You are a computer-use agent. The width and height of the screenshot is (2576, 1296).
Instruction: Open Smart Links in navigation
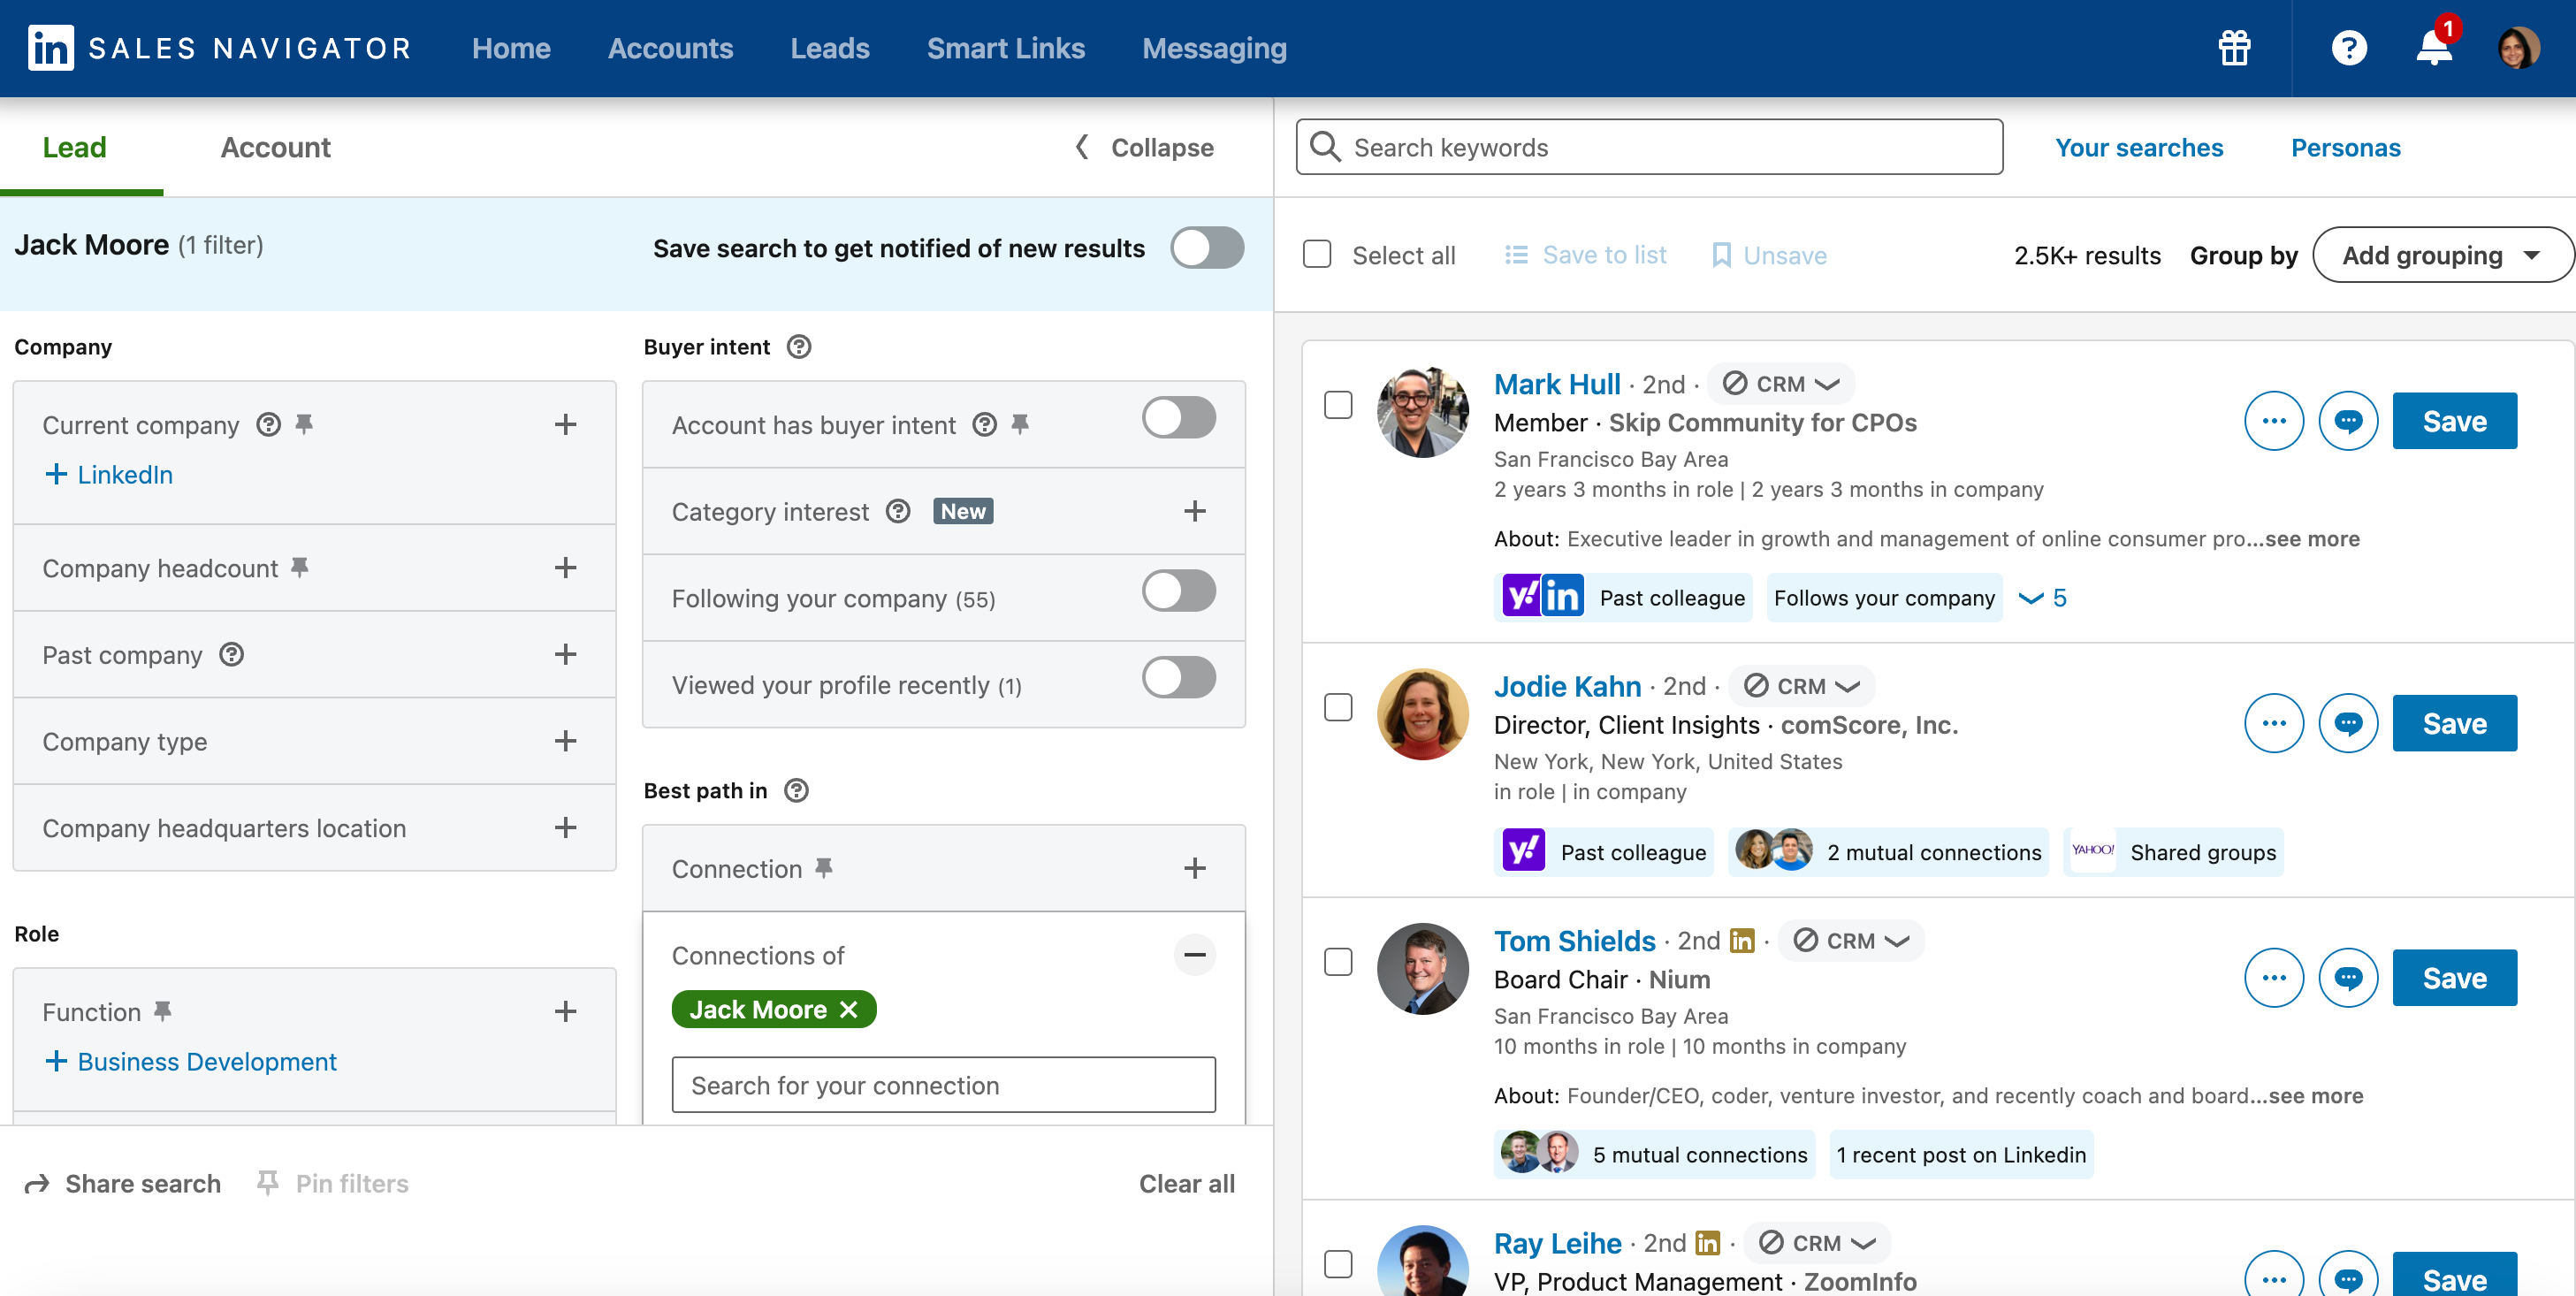pyautogui.click(x=1006, y=48)
